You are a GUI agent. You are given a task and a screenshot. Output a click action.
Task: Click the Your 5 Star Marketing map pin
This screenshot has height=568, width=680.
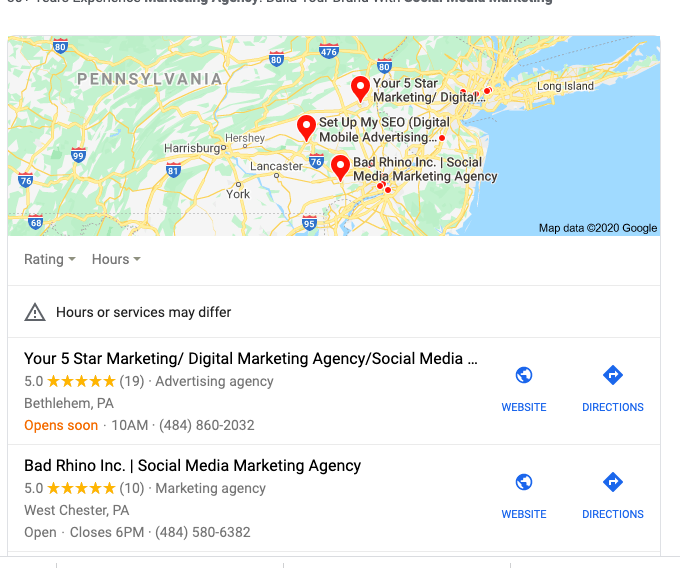(360, 89)
